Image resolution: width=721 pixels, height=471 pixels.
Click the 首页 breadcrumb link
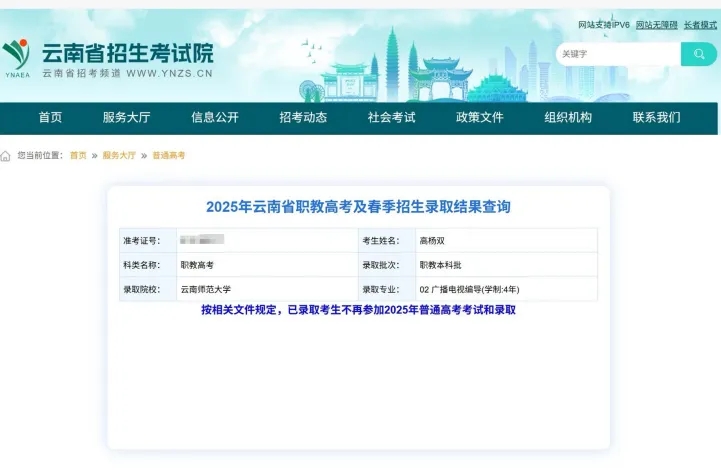(78, 156)
